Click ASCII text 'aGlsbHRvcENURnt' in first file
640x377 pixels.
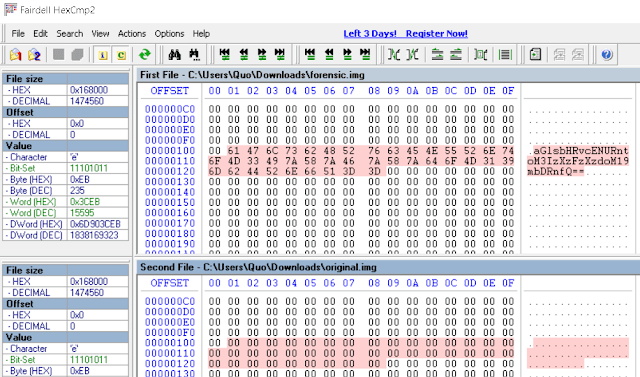click(581, 151)
